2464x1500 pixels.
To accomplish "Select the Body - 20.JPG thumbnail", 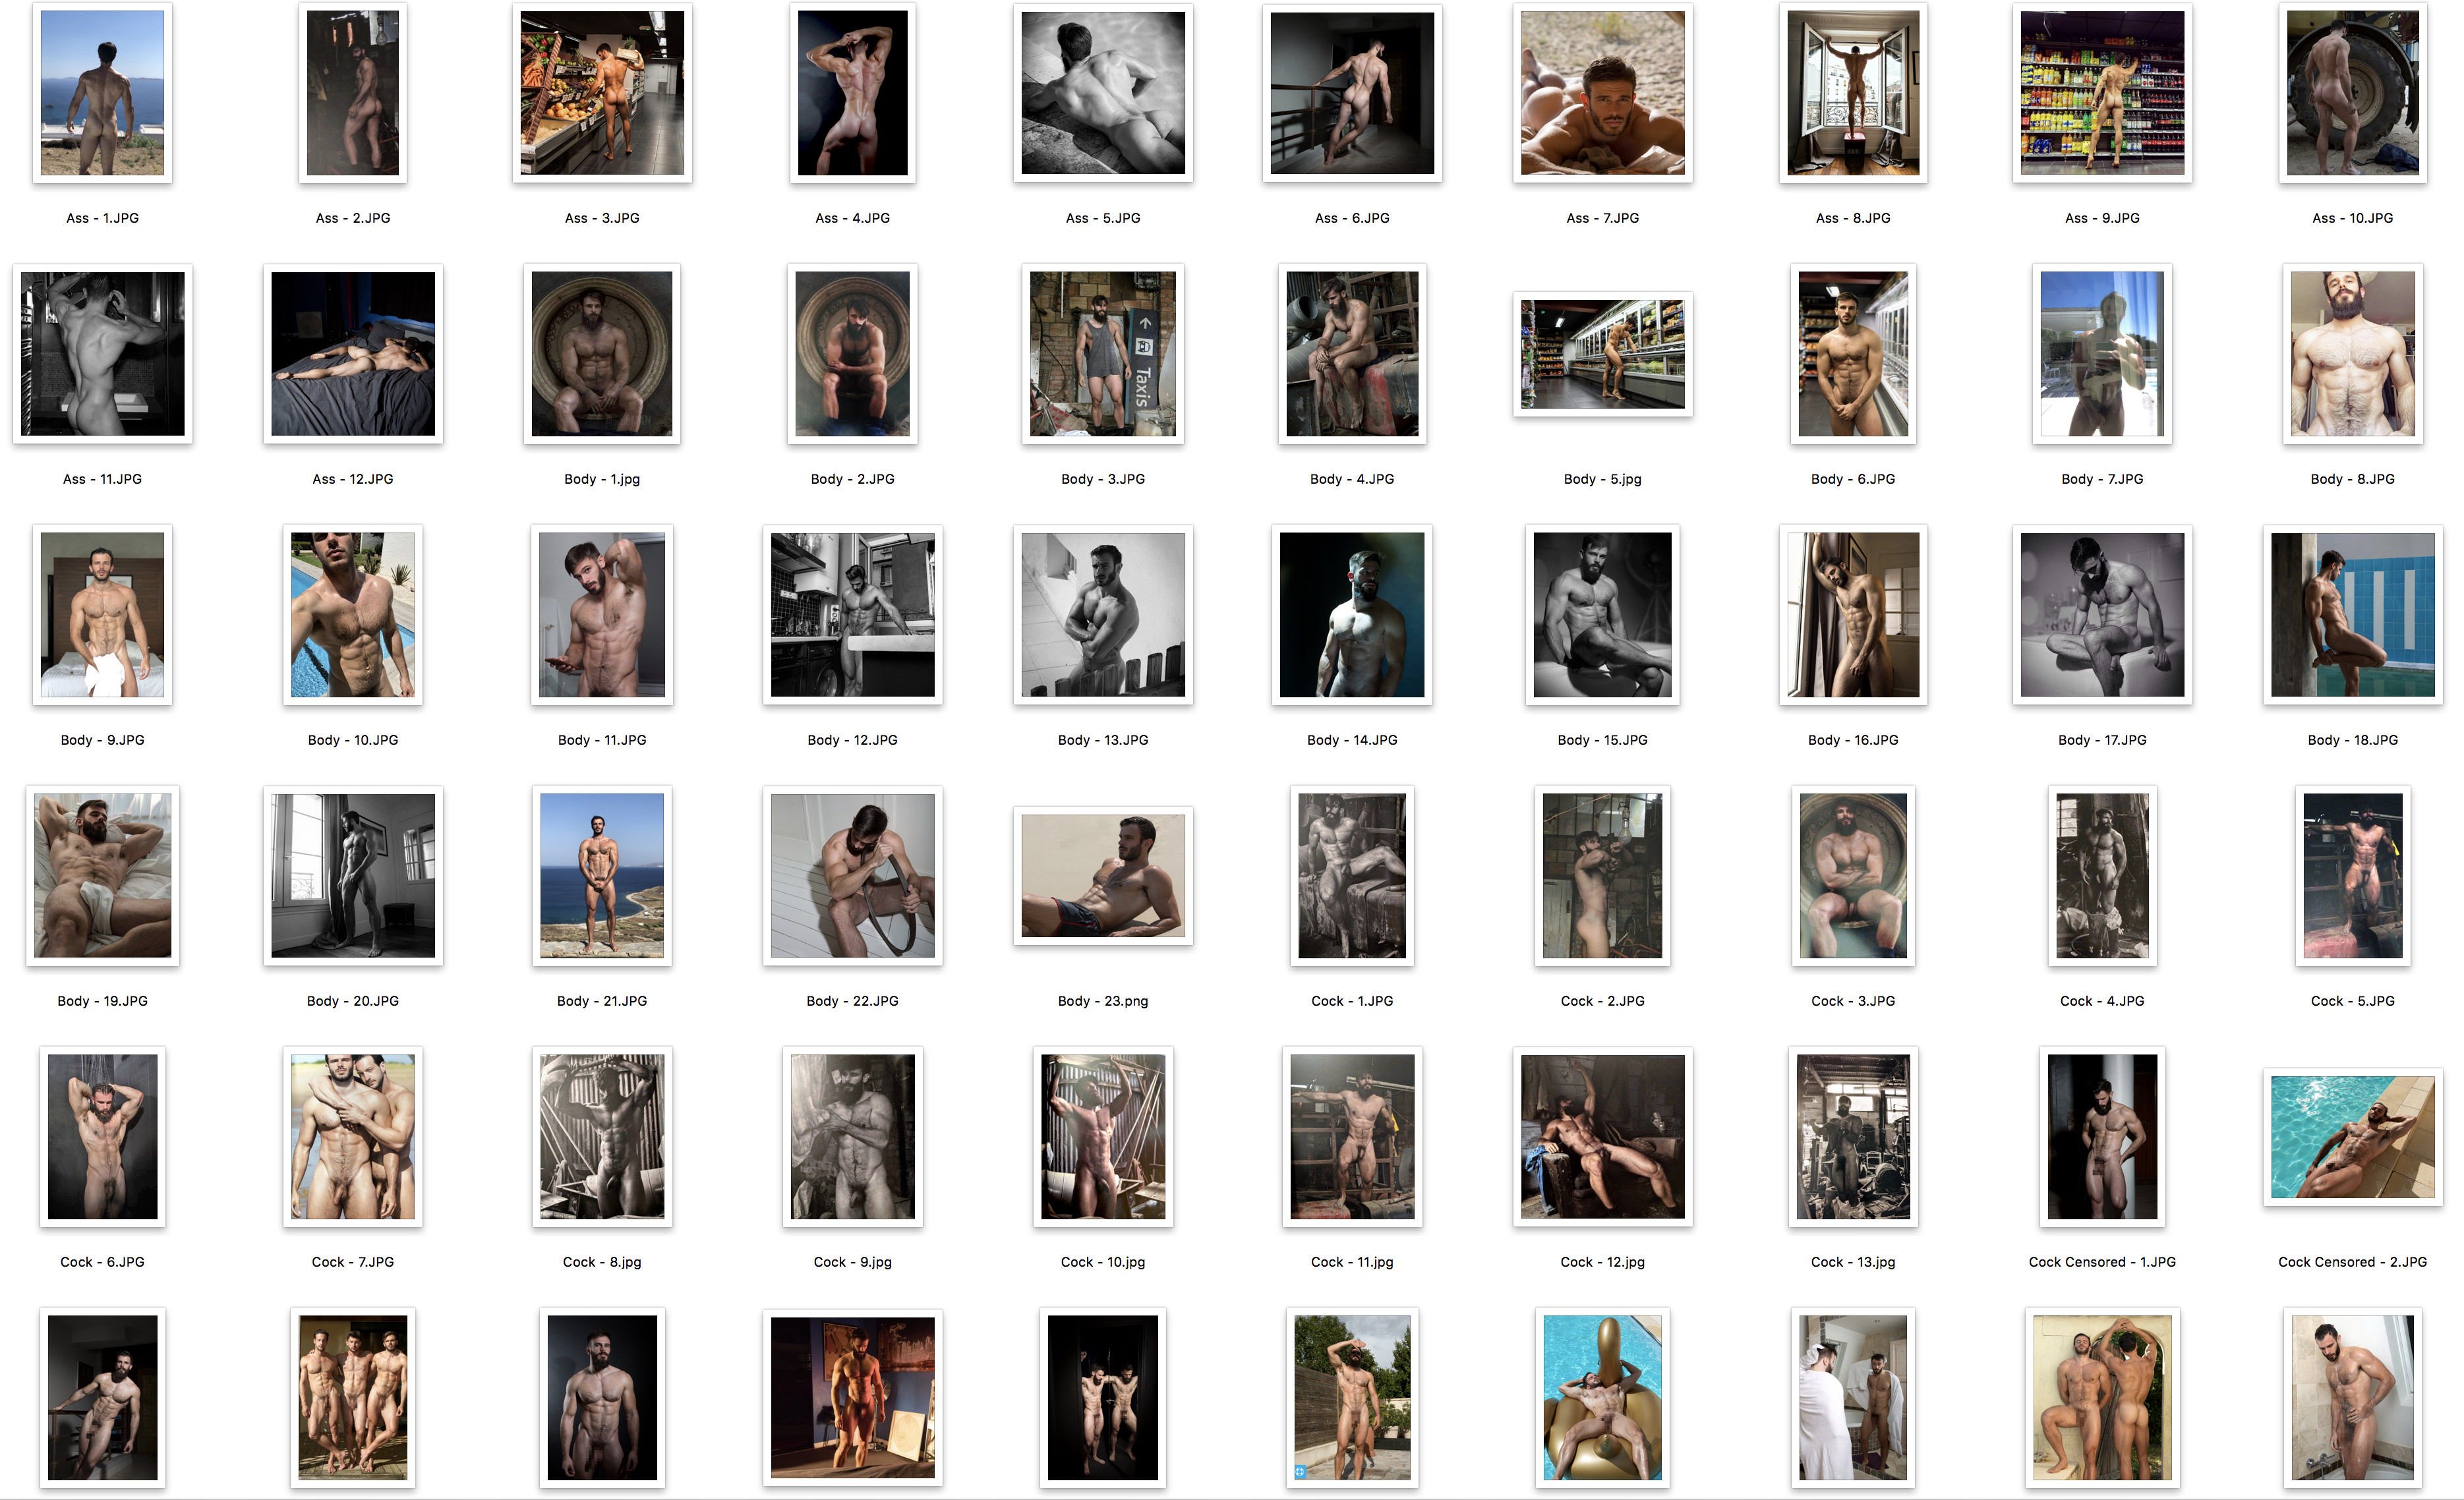I will pyautogui.click(x=352, y=875).
